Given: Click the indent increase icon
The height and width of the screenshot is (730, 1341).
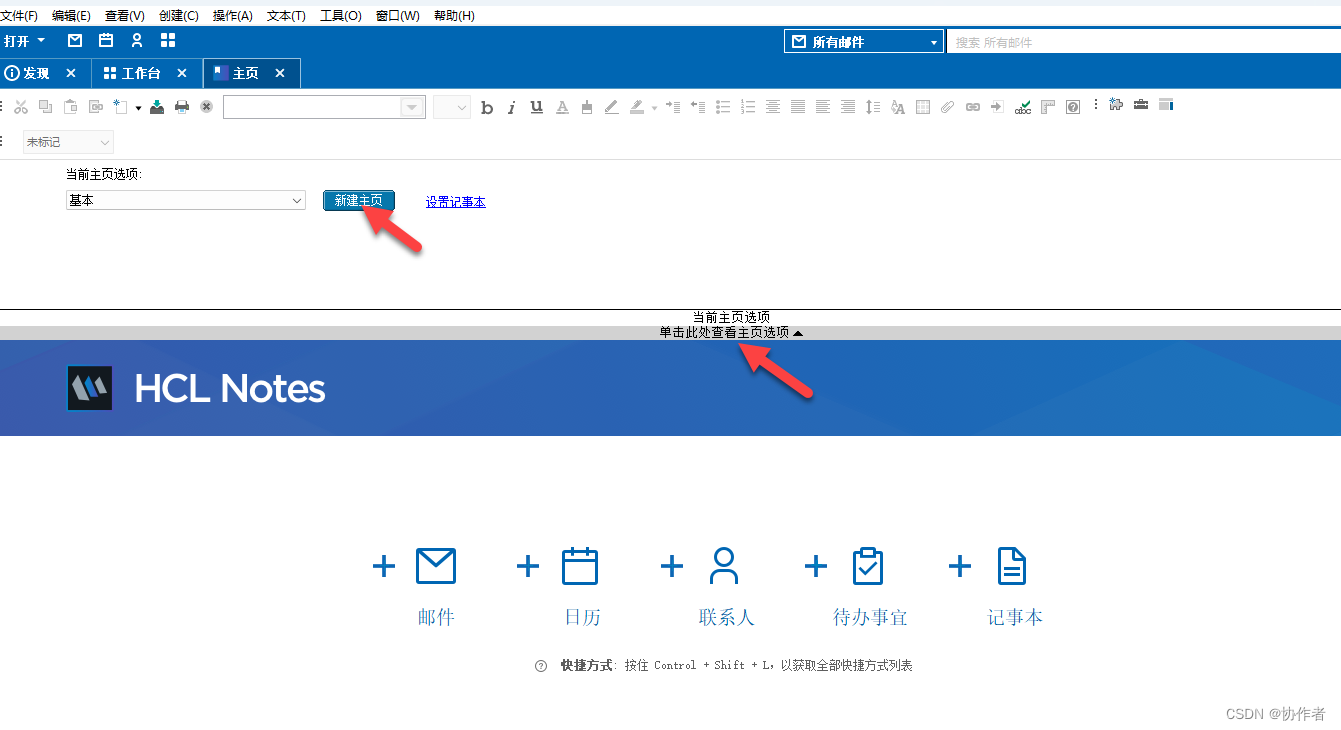Looking at the screenshot, I should 673,106.
